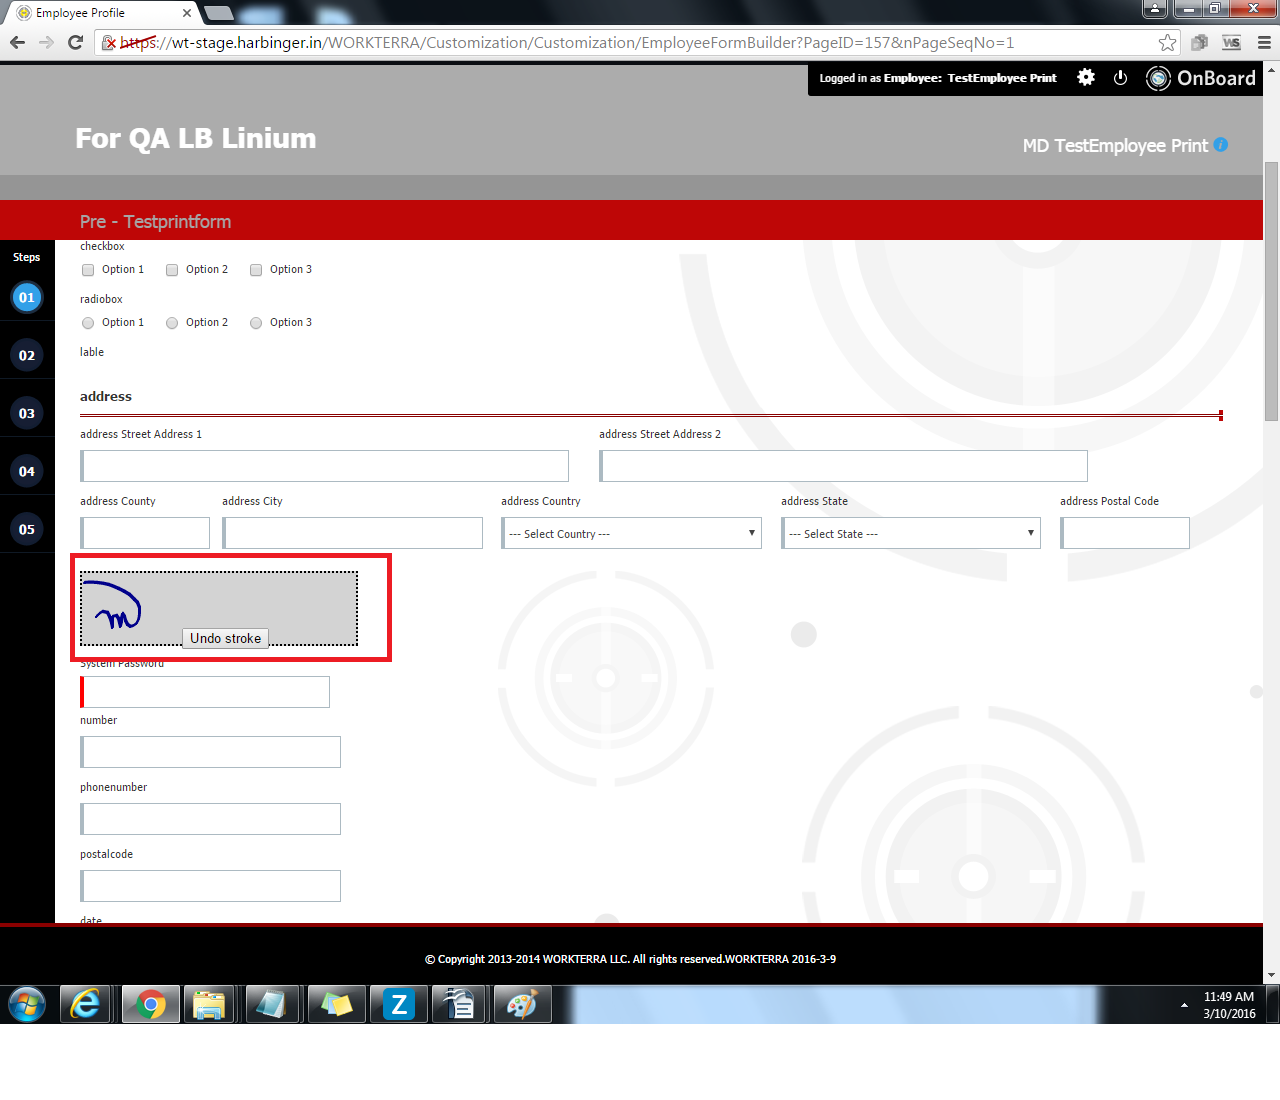
Task: Check the checkbox Option 1
Action: [x=88, y=270]
